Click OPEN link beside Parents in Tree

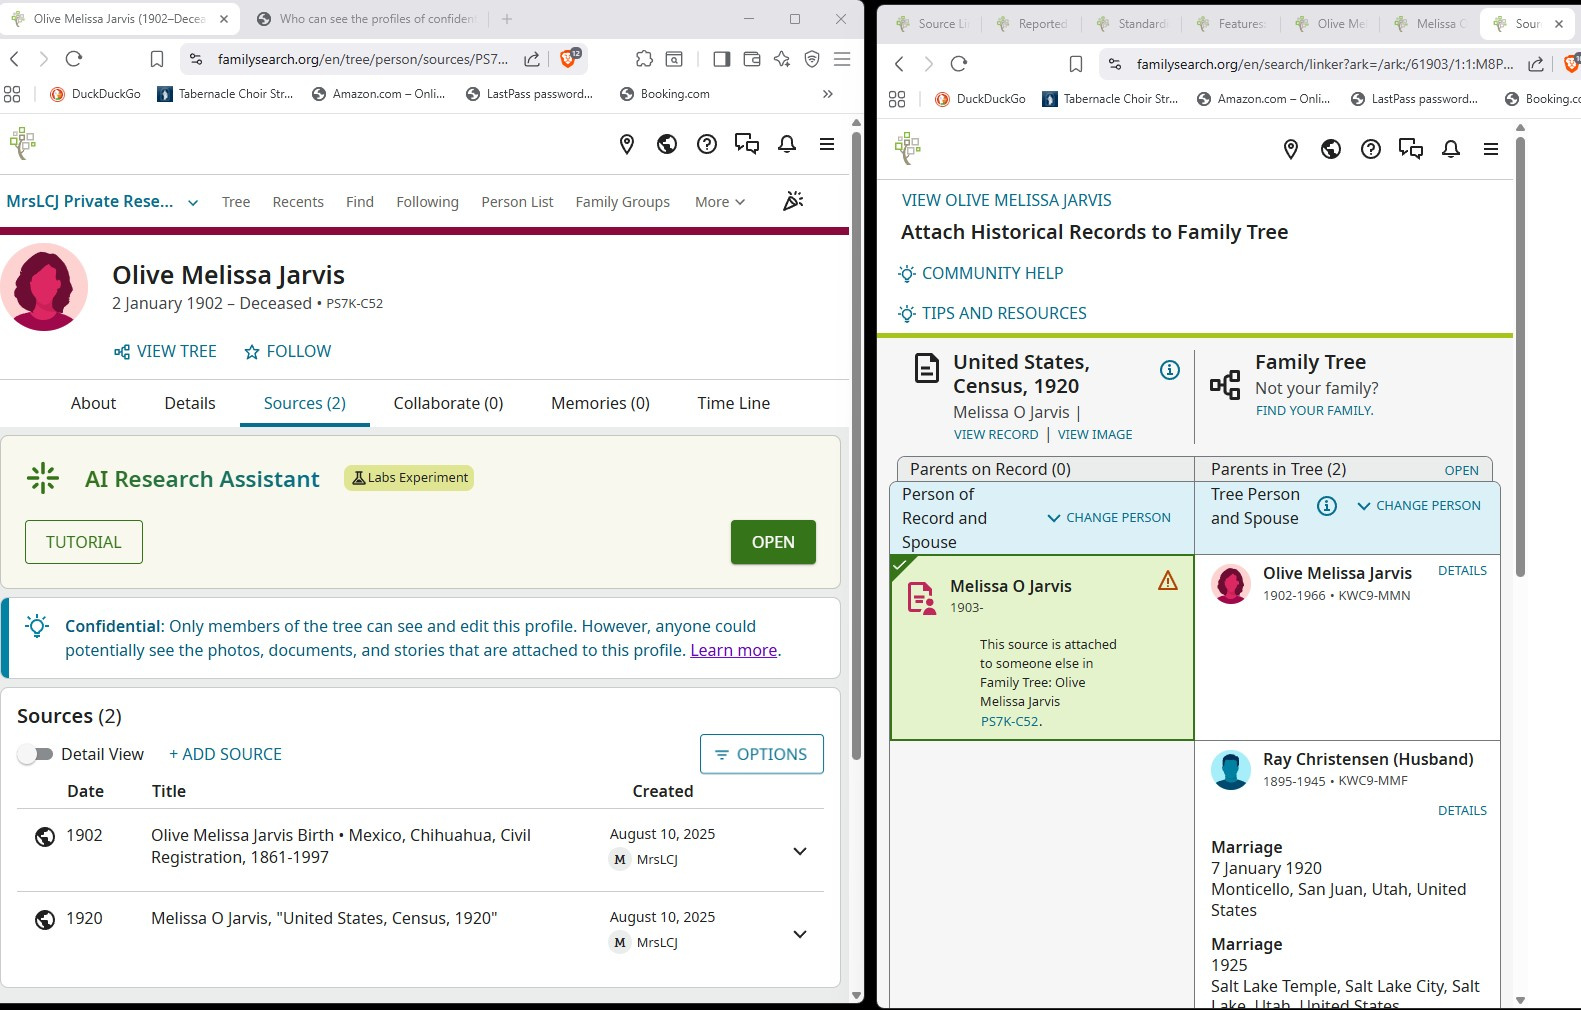(1461, 470)
